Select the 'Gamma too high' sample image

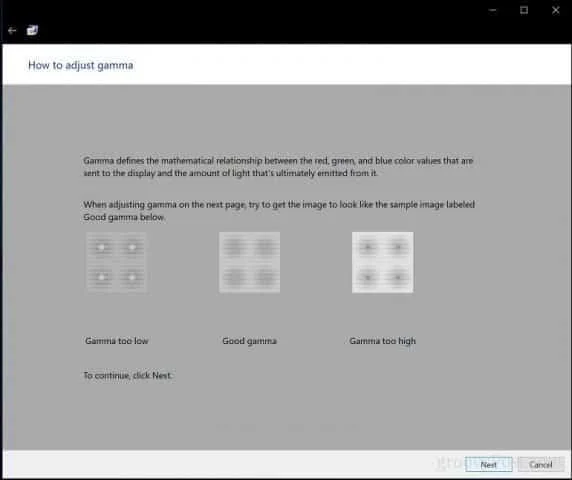tap(383, 262)
